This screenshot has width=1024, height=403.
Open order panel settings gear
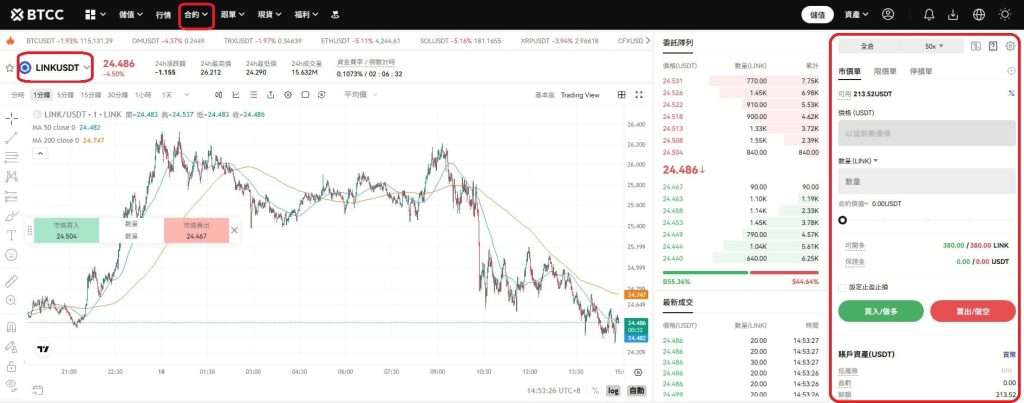(x=1010, y=46)
